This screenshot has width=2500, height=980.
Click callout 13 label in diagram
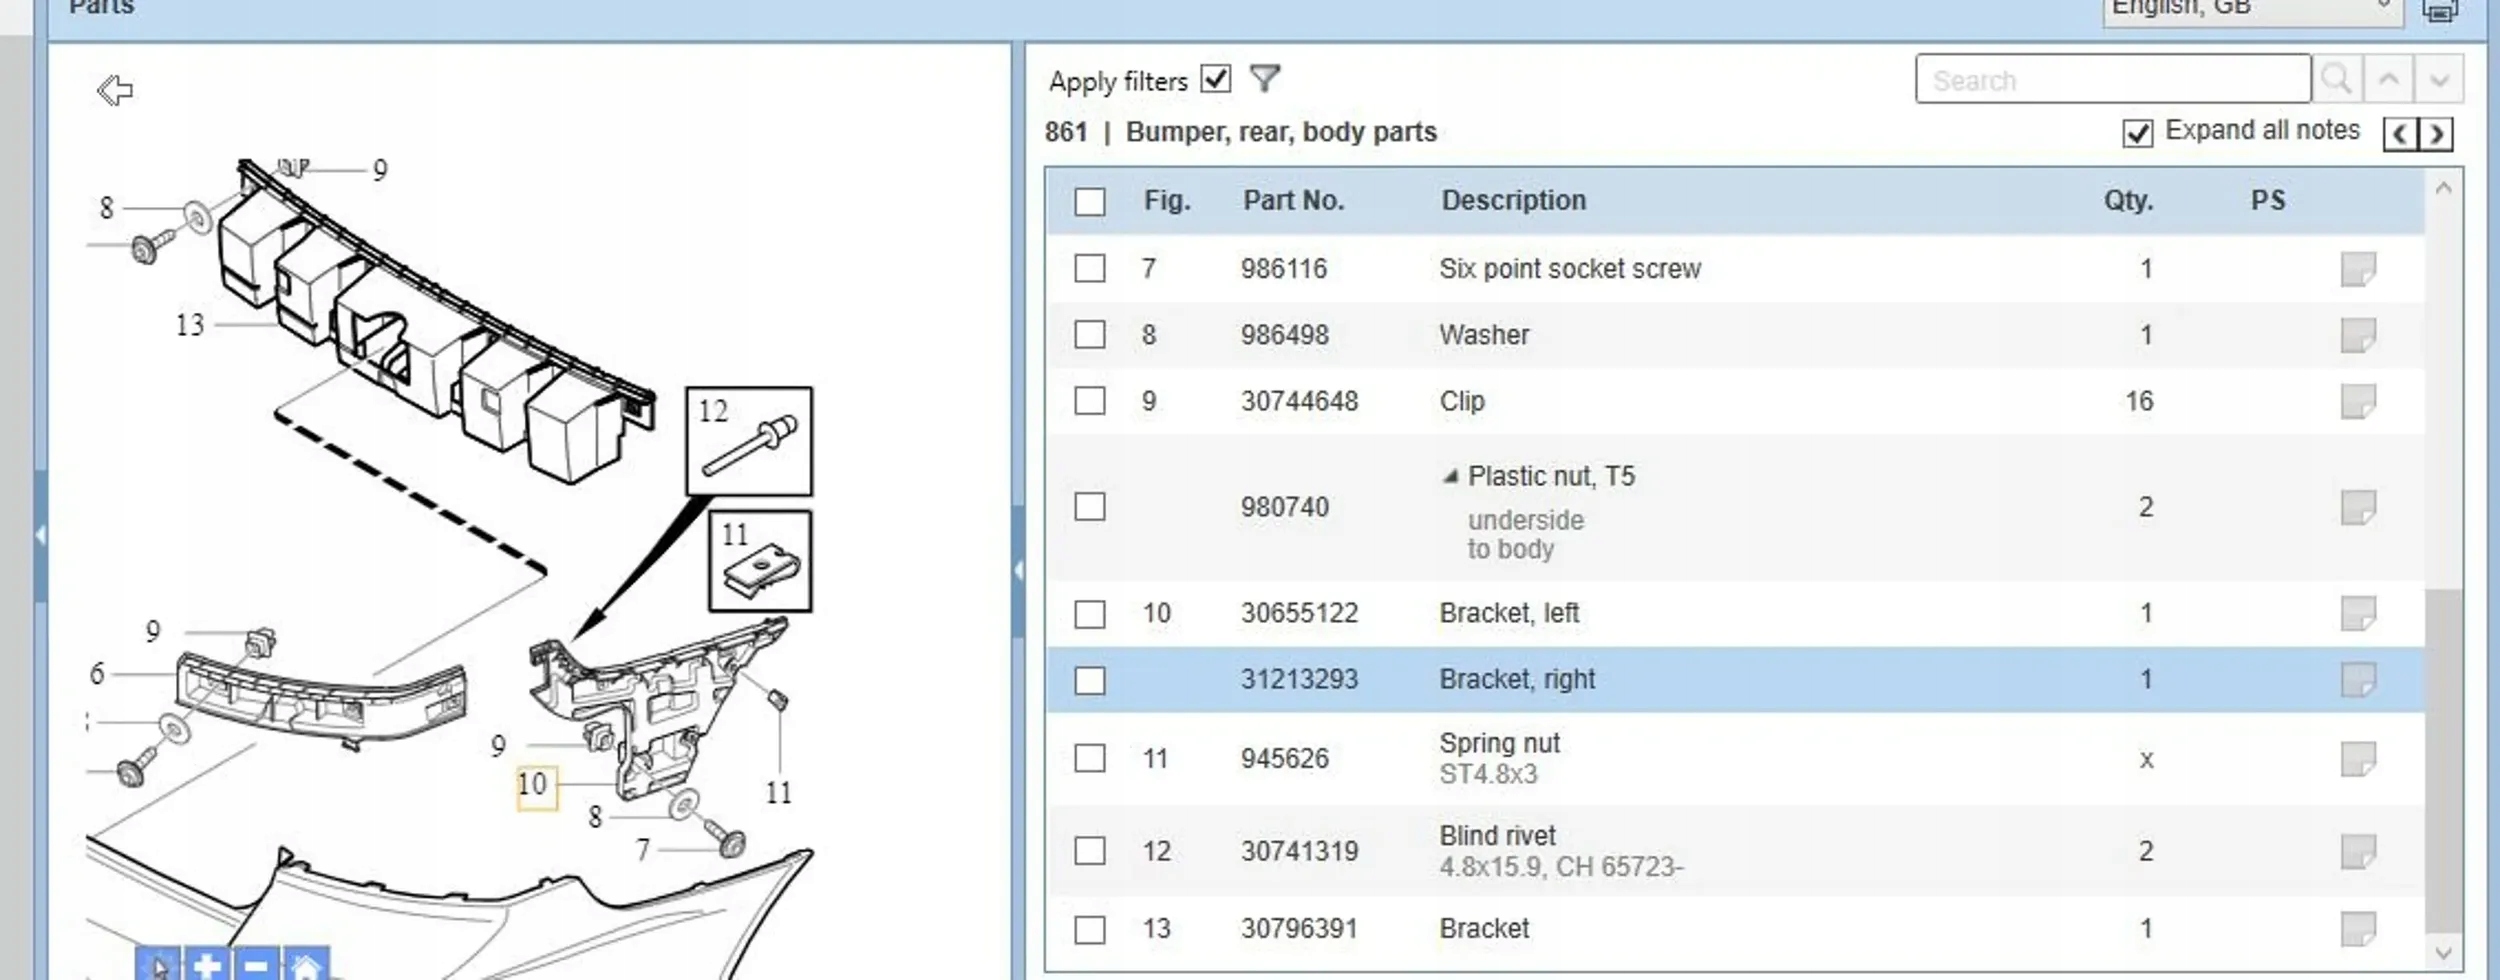coord(190,325)
